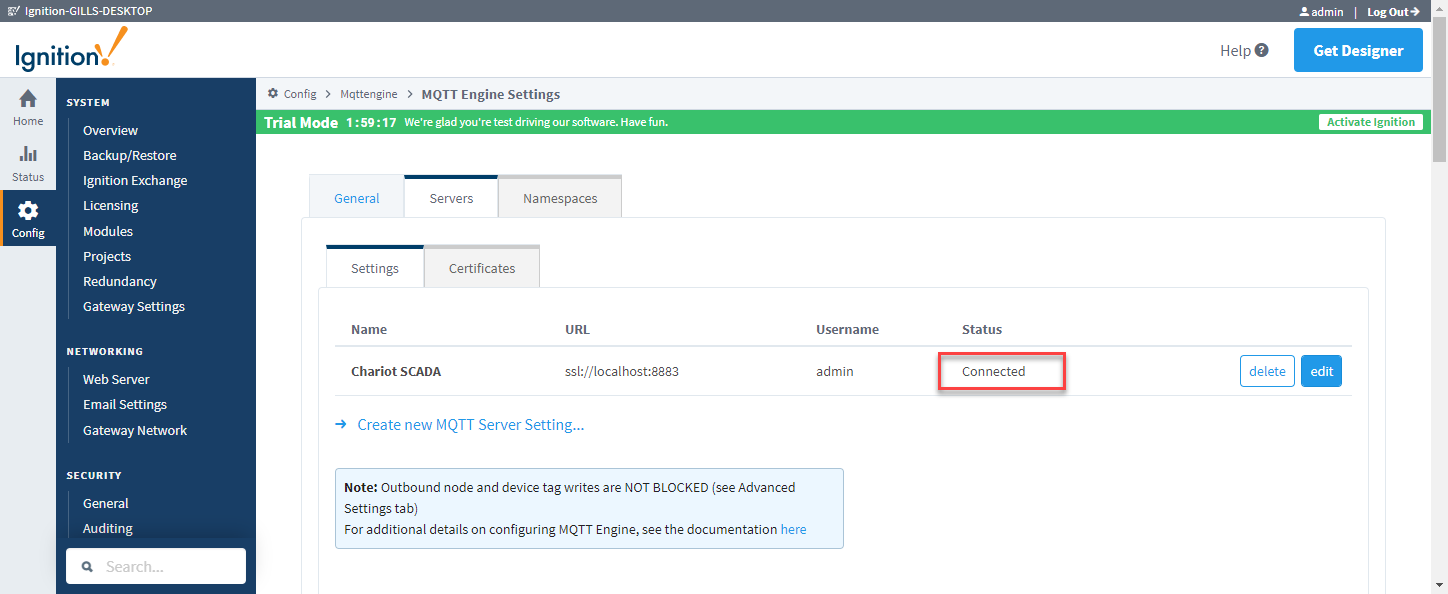Click the Config breadcrumb link
The width and height of the screenshot is (1448, 594).
[300, 94]
